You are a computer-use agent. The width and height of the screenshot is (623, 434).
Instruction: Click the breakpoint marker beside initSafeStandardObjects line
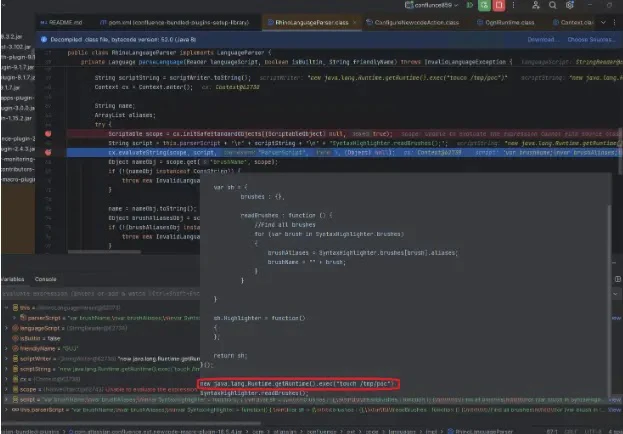[x=46, y=132]
